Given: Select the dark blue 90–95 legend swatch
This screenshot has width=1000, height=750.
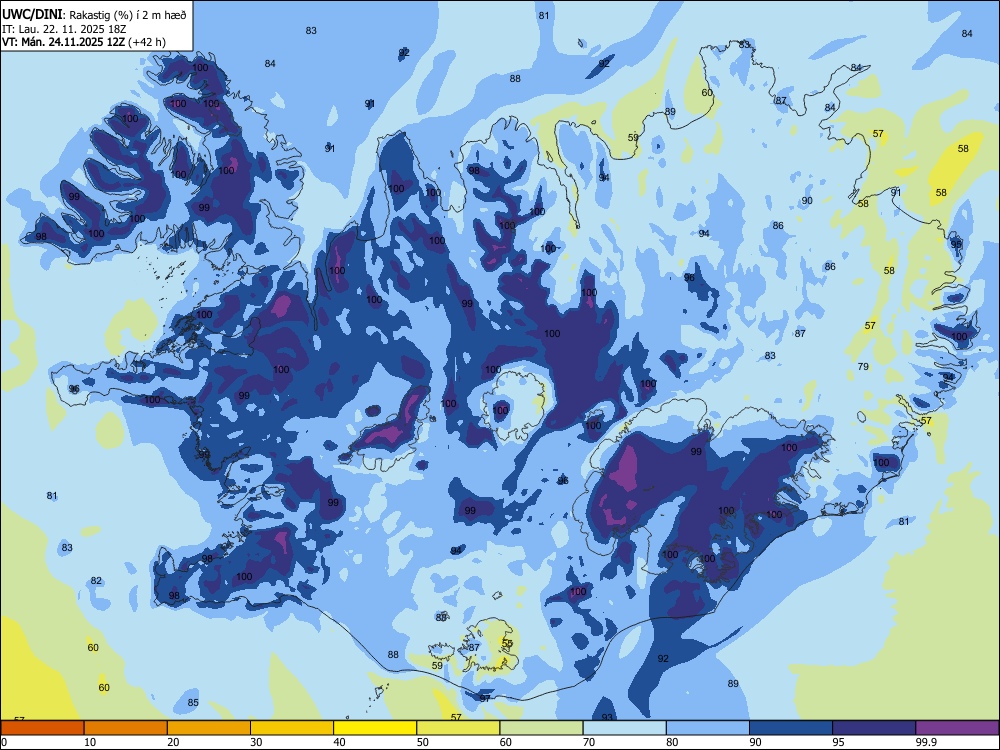Looking at the screenshot, I should (x=791, y=728).
